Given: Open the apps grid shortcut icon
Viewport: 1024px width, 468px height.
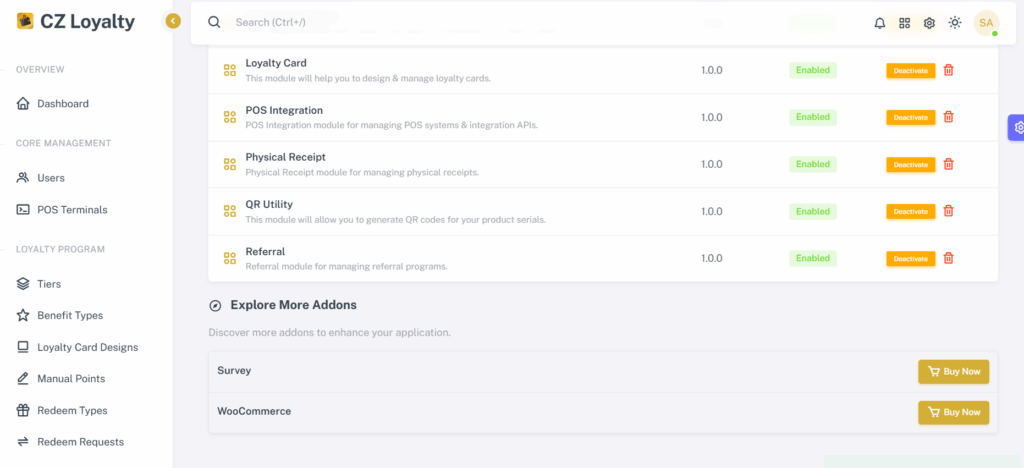Looking at the screenshot, I should point(904,23).
